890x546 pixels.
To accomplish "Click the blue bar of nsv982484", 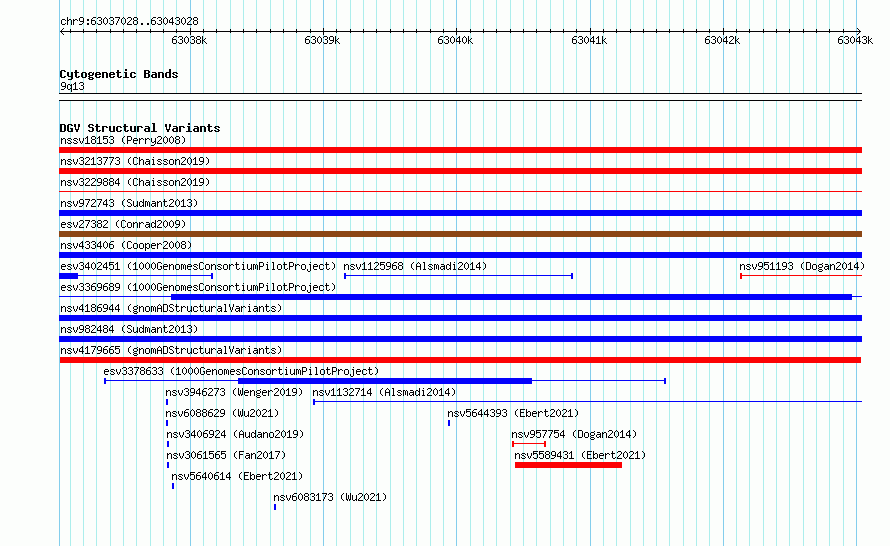I will coord(460,339).
